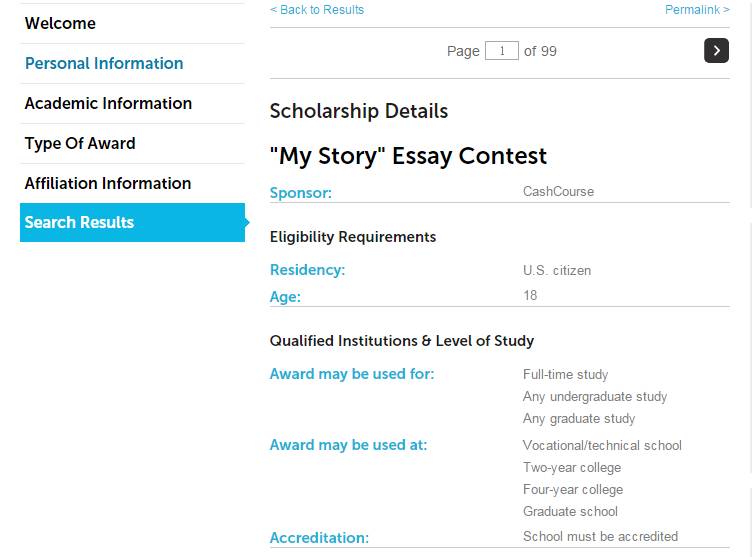
Task: Go to Type Of Award section
Action: pyautogui.click(x=80, y=143)
